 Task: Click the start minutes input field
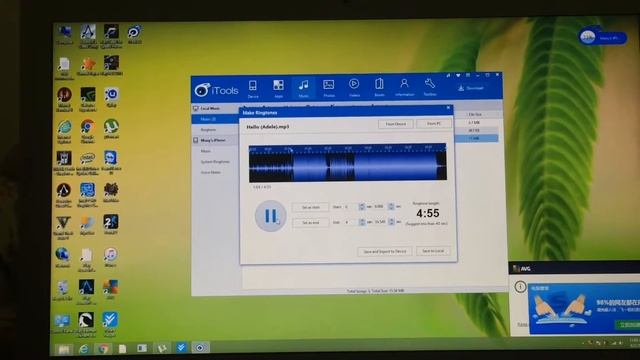pos(350,207)
